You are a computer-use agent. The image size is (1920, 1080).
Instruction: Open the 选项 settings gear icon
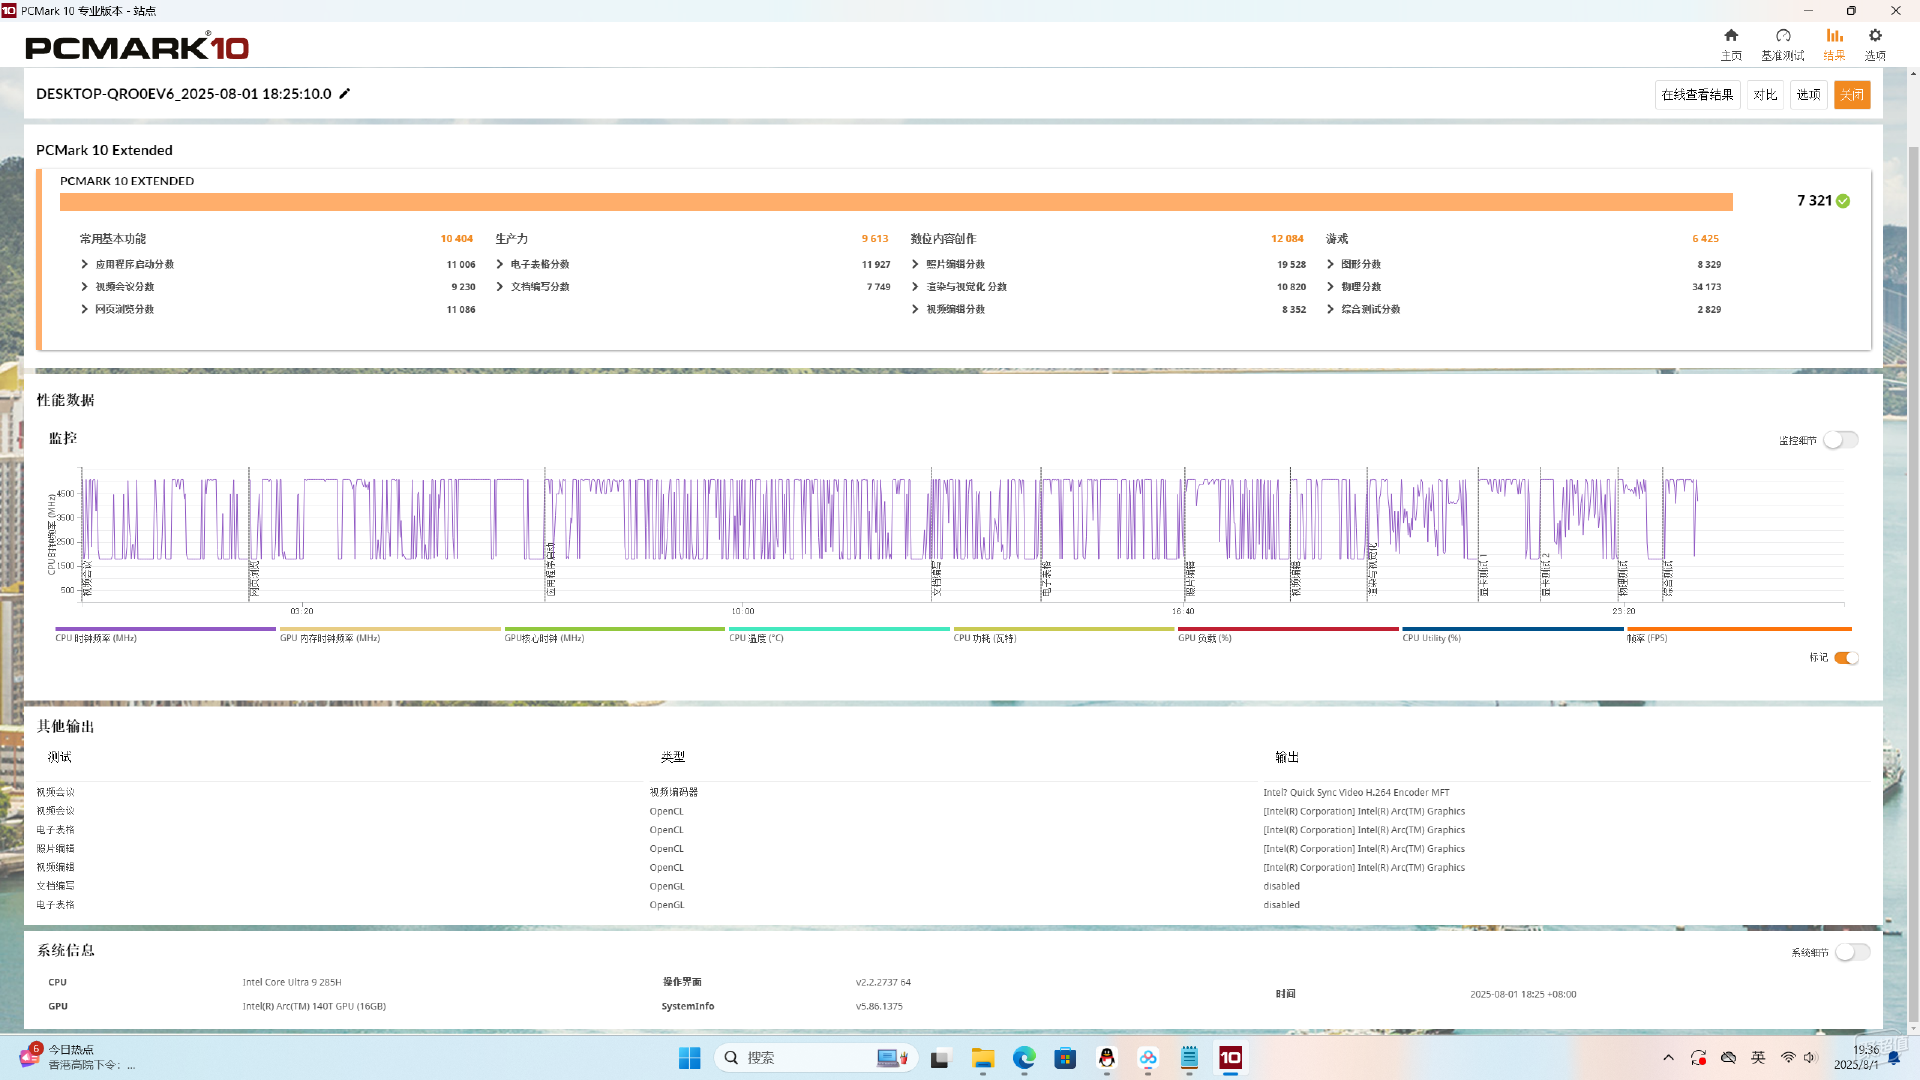click(1875, 36)
